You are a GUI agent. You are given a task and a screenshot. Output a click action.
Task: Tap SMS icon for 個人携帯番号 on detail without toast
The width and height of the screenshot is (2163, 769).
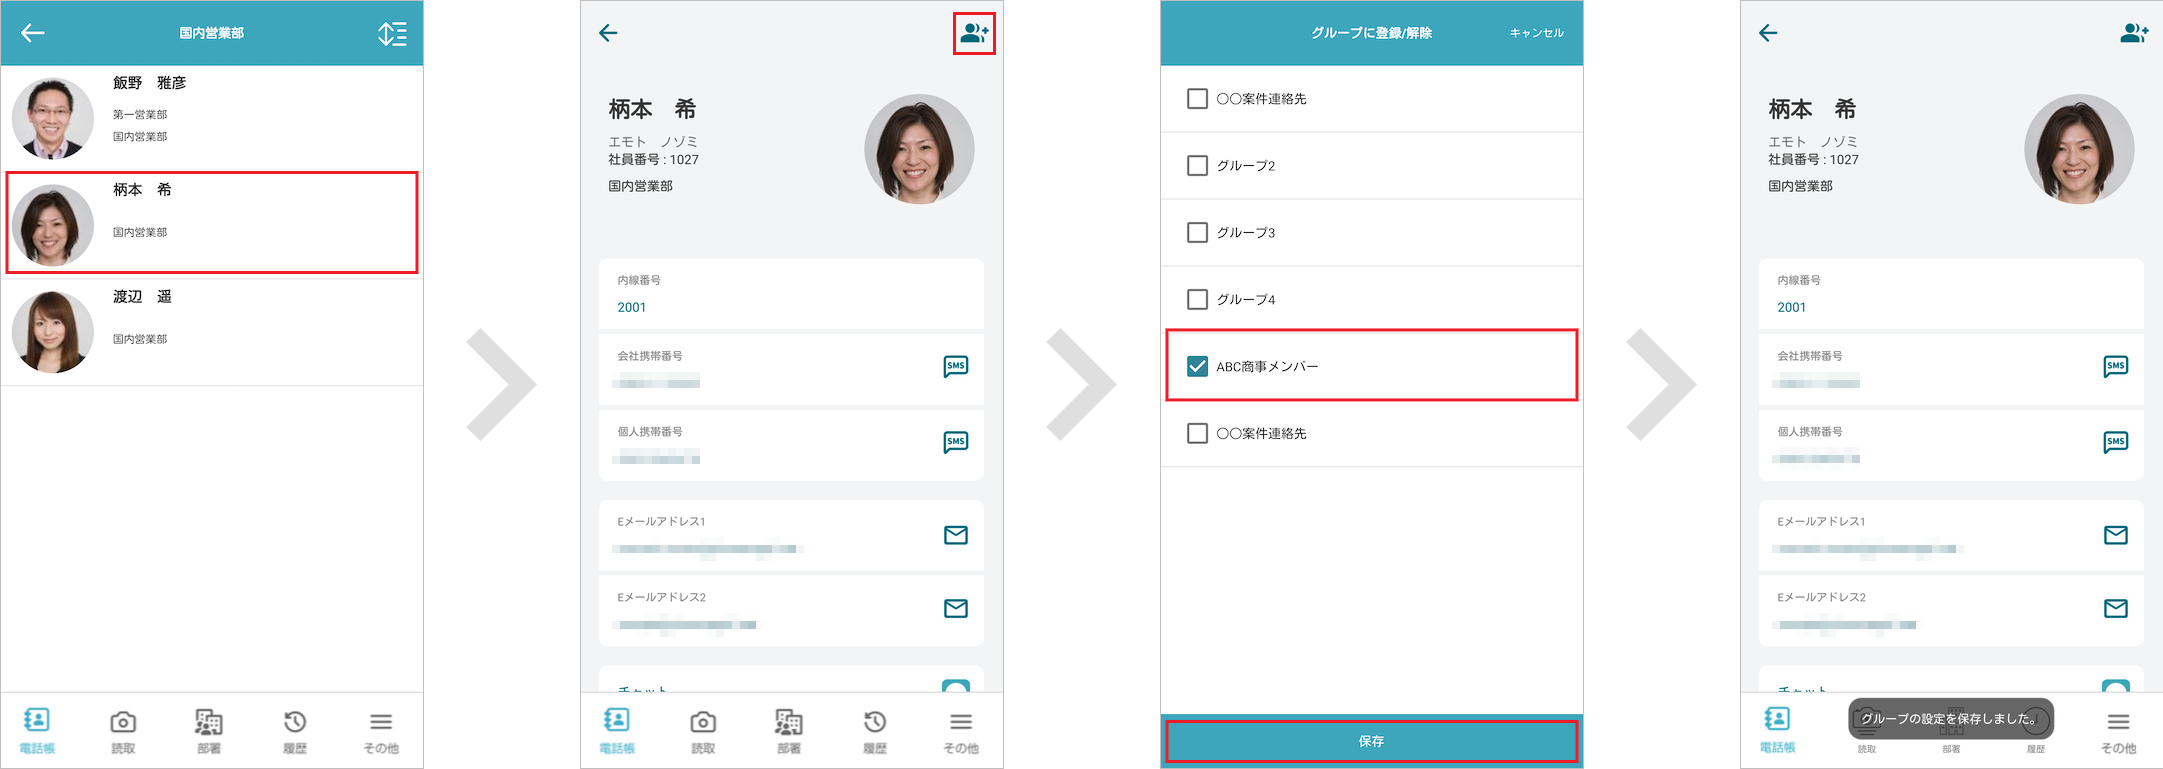(x=956, y=442)
